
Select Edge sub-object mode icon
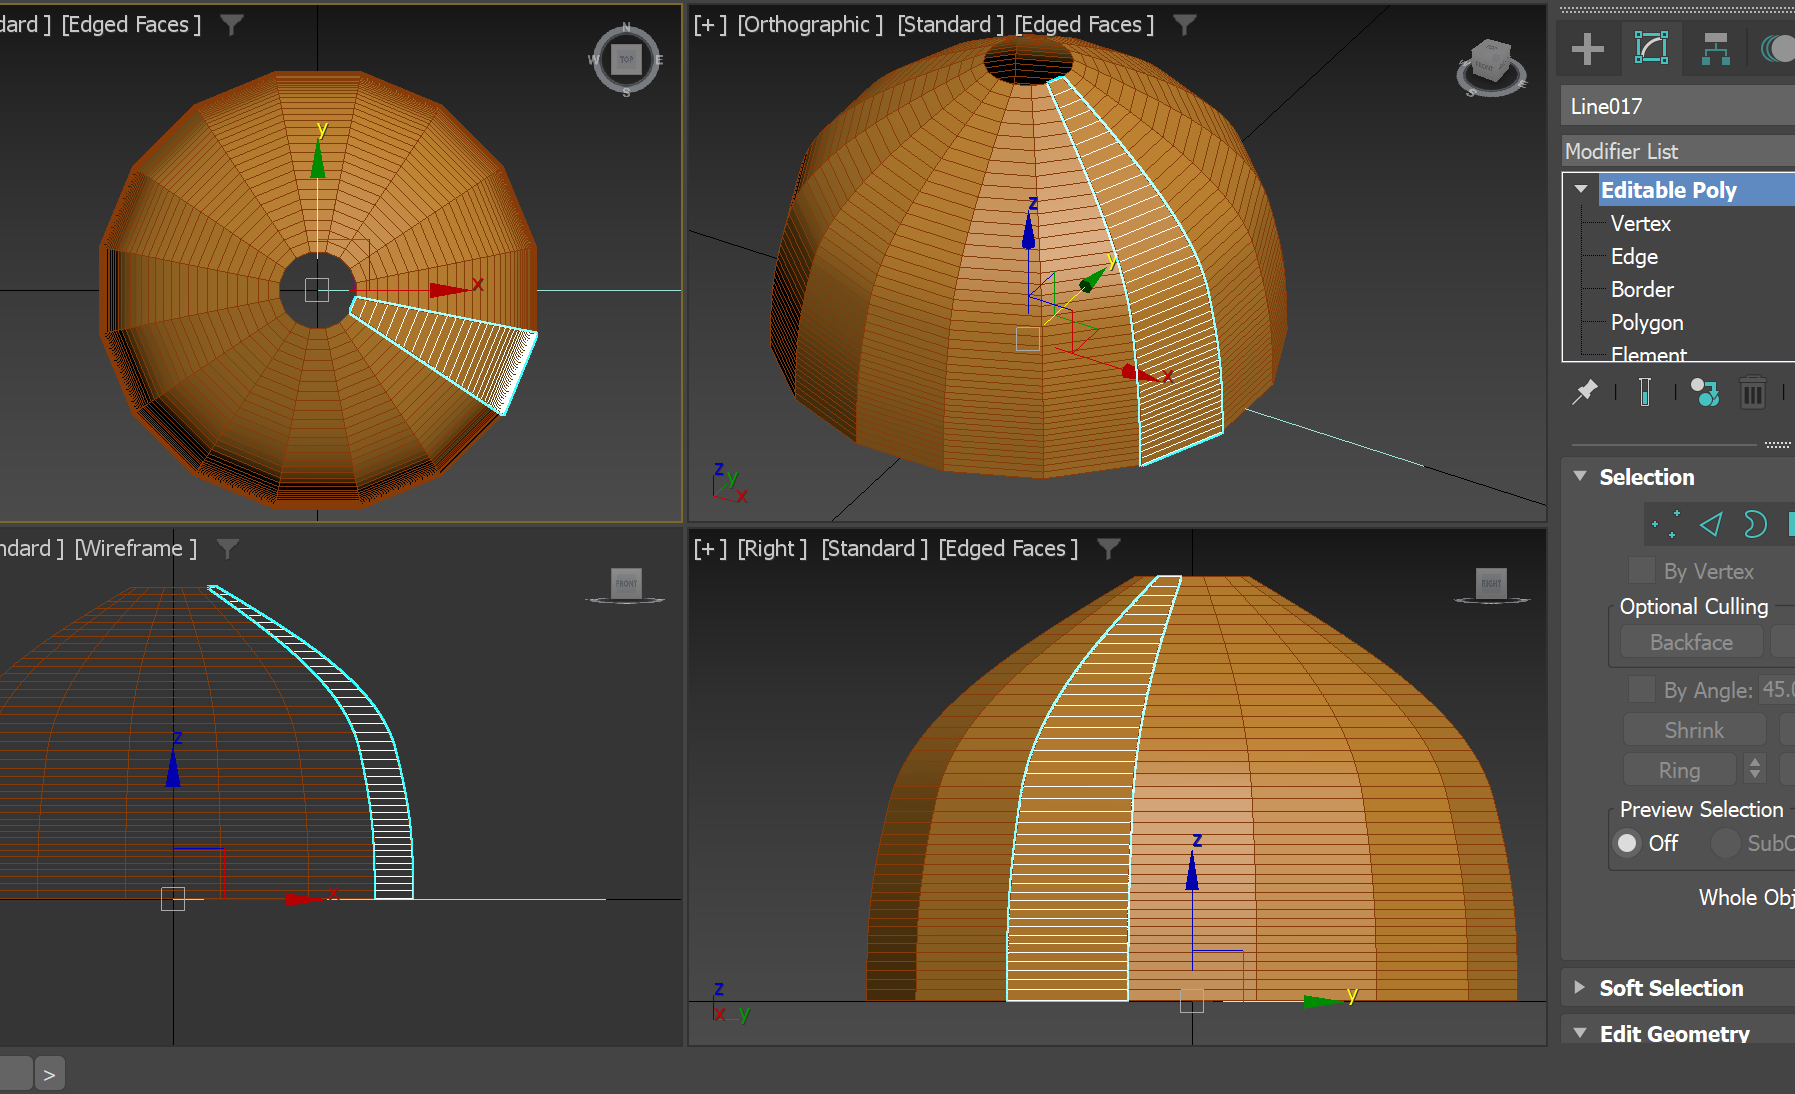pyautogui.click(x=1710, y=523)
